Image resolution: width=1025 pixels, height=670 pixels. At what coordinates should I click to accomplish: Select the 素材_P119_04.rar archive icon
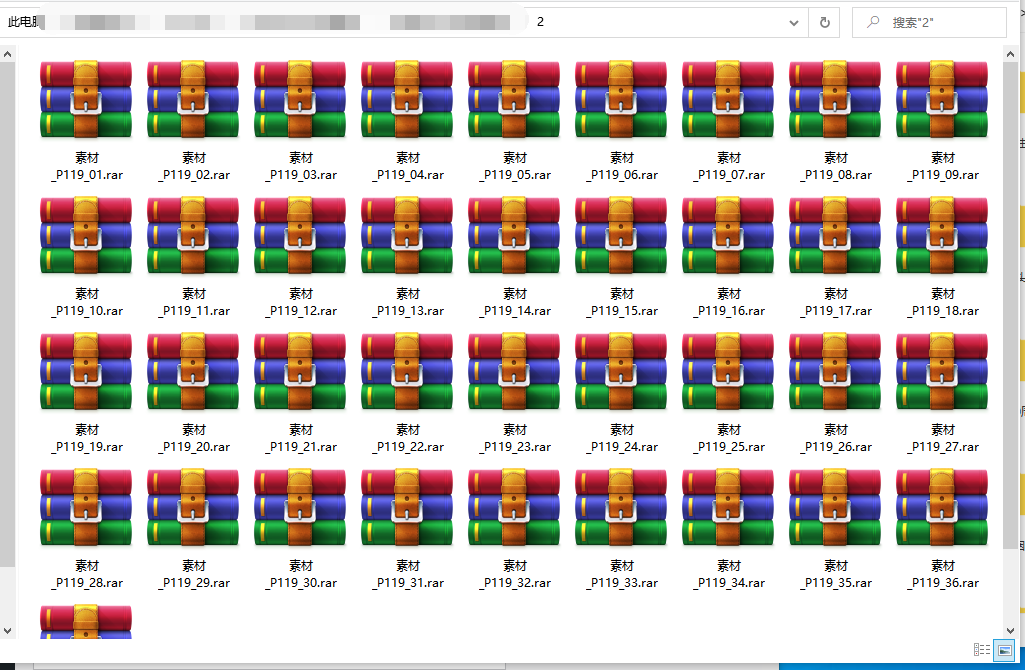coord(407,99)
